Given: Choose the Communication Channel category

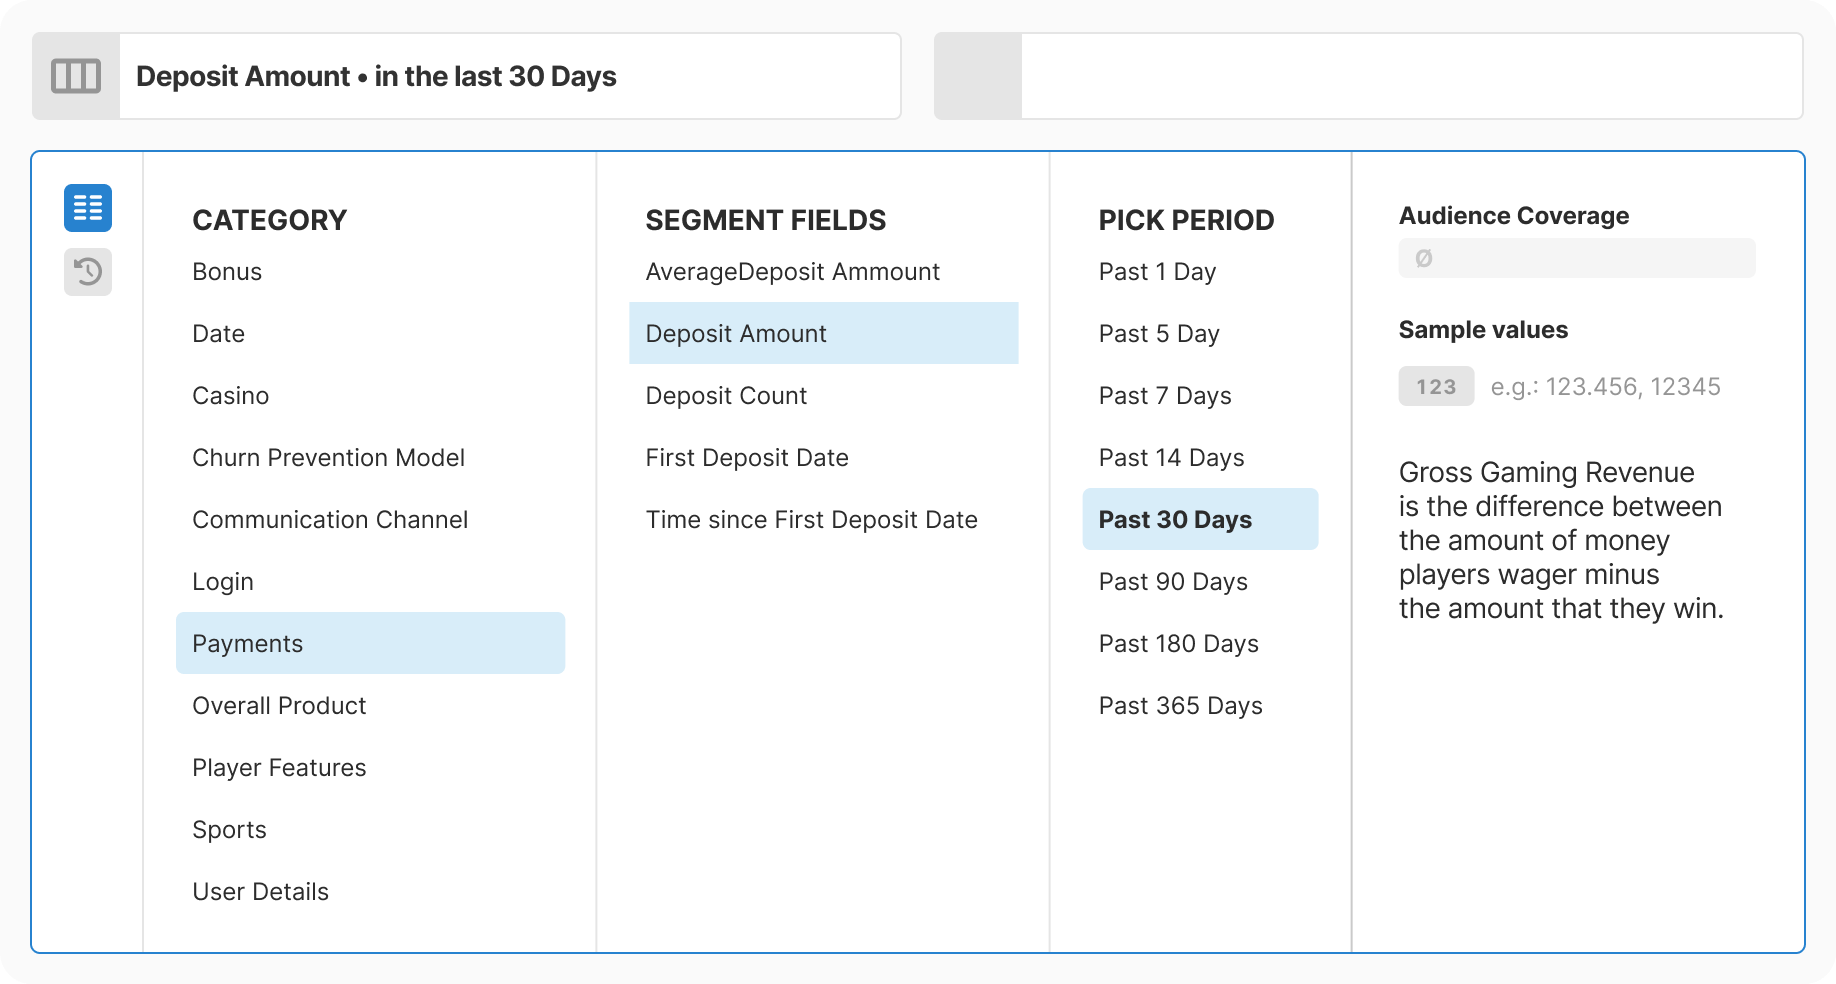Looking at the screenshot, I should click(330, 519).
